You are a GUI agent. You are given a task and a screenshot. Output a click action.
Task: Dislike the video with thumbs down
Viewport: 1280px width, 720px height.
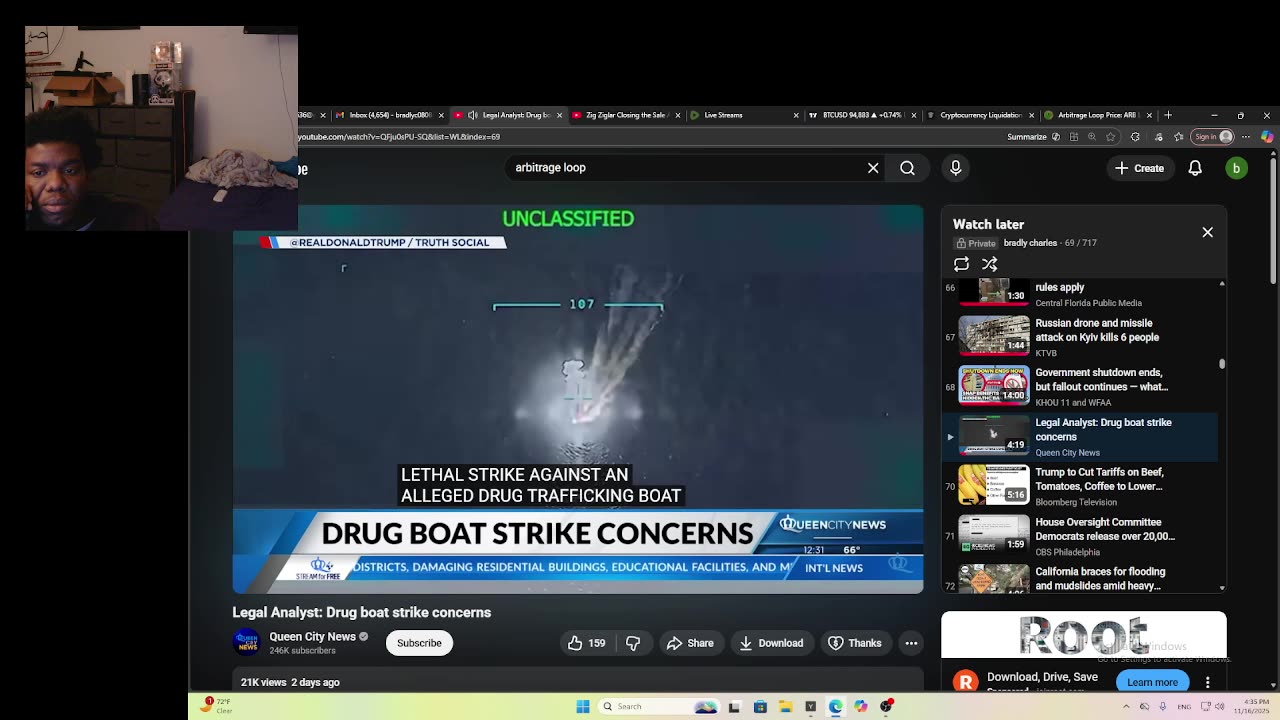point(633,643)
